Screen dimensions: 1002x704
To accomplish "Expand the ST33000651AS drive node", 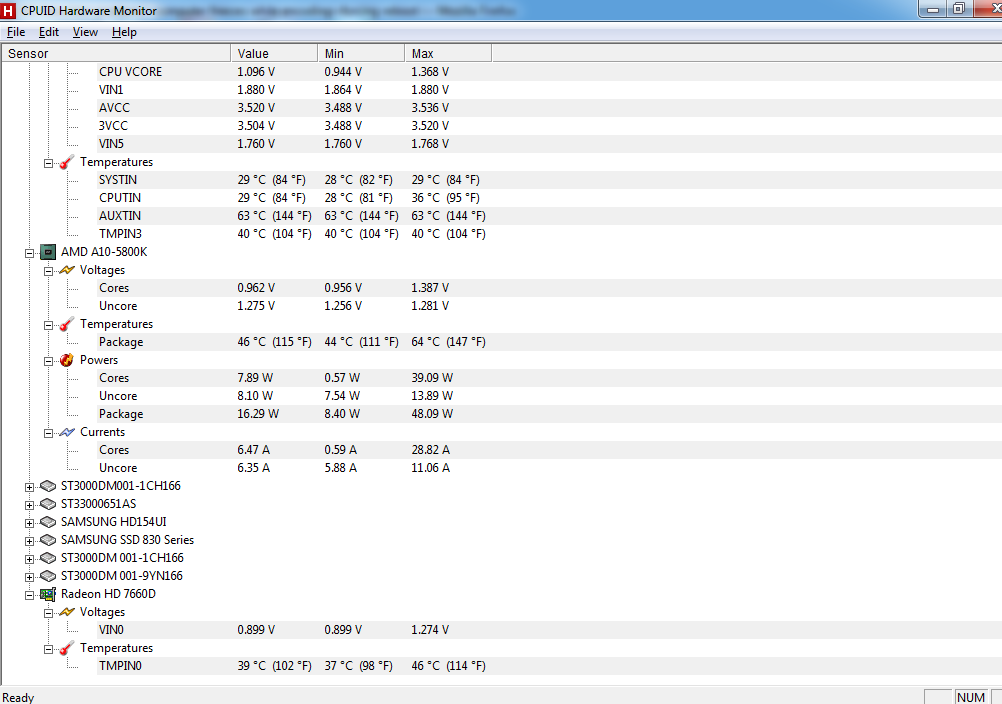I will coord(29,505).
